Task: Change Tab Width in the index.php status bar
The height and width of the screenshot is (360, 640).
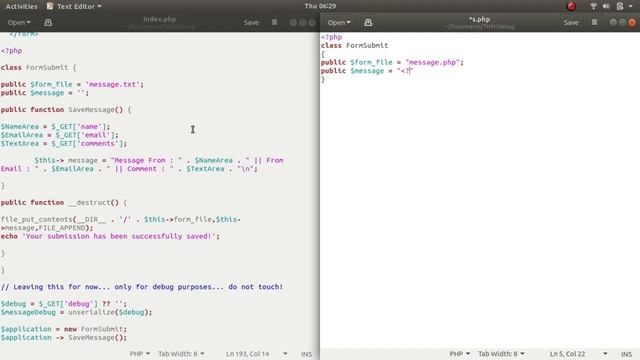Action: (x=181, y=354)
